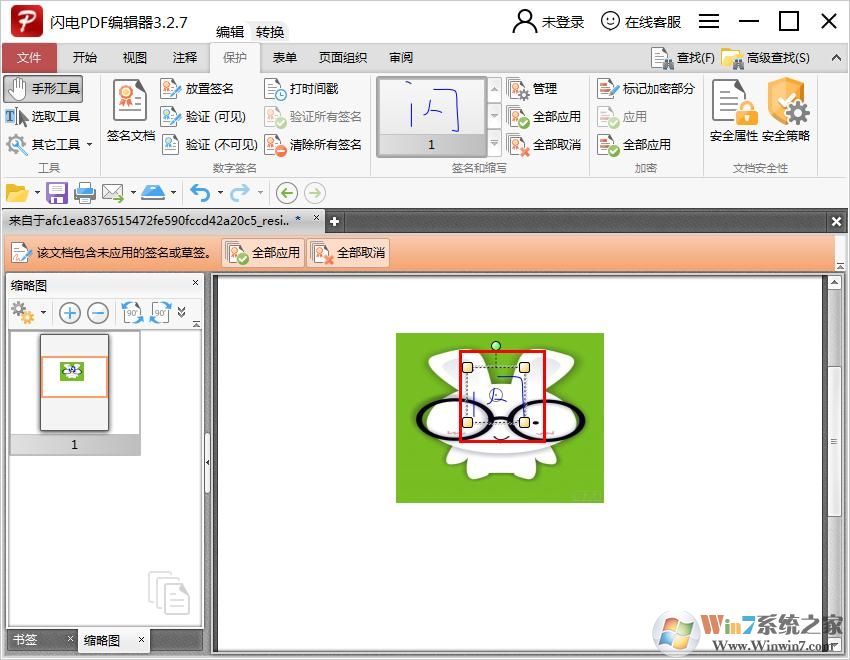This screenshot has height=660, width=850.
Task: Click the scanner icon
Action: point(153,192)
